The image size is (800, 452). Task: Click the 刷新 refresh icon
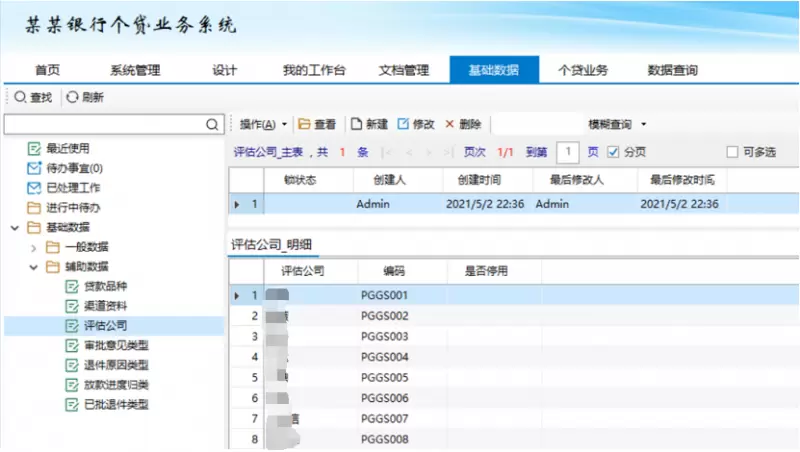point(72,98)
